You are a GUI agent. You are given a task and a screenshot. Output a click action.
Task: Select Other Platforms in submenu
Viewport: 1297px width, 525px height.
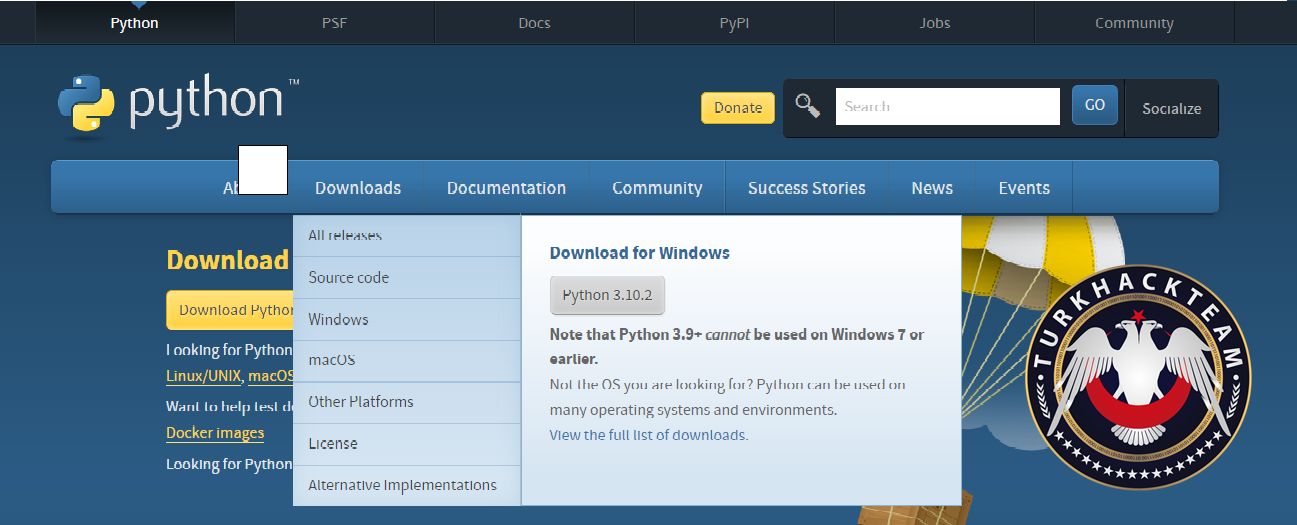coord(407,402)
